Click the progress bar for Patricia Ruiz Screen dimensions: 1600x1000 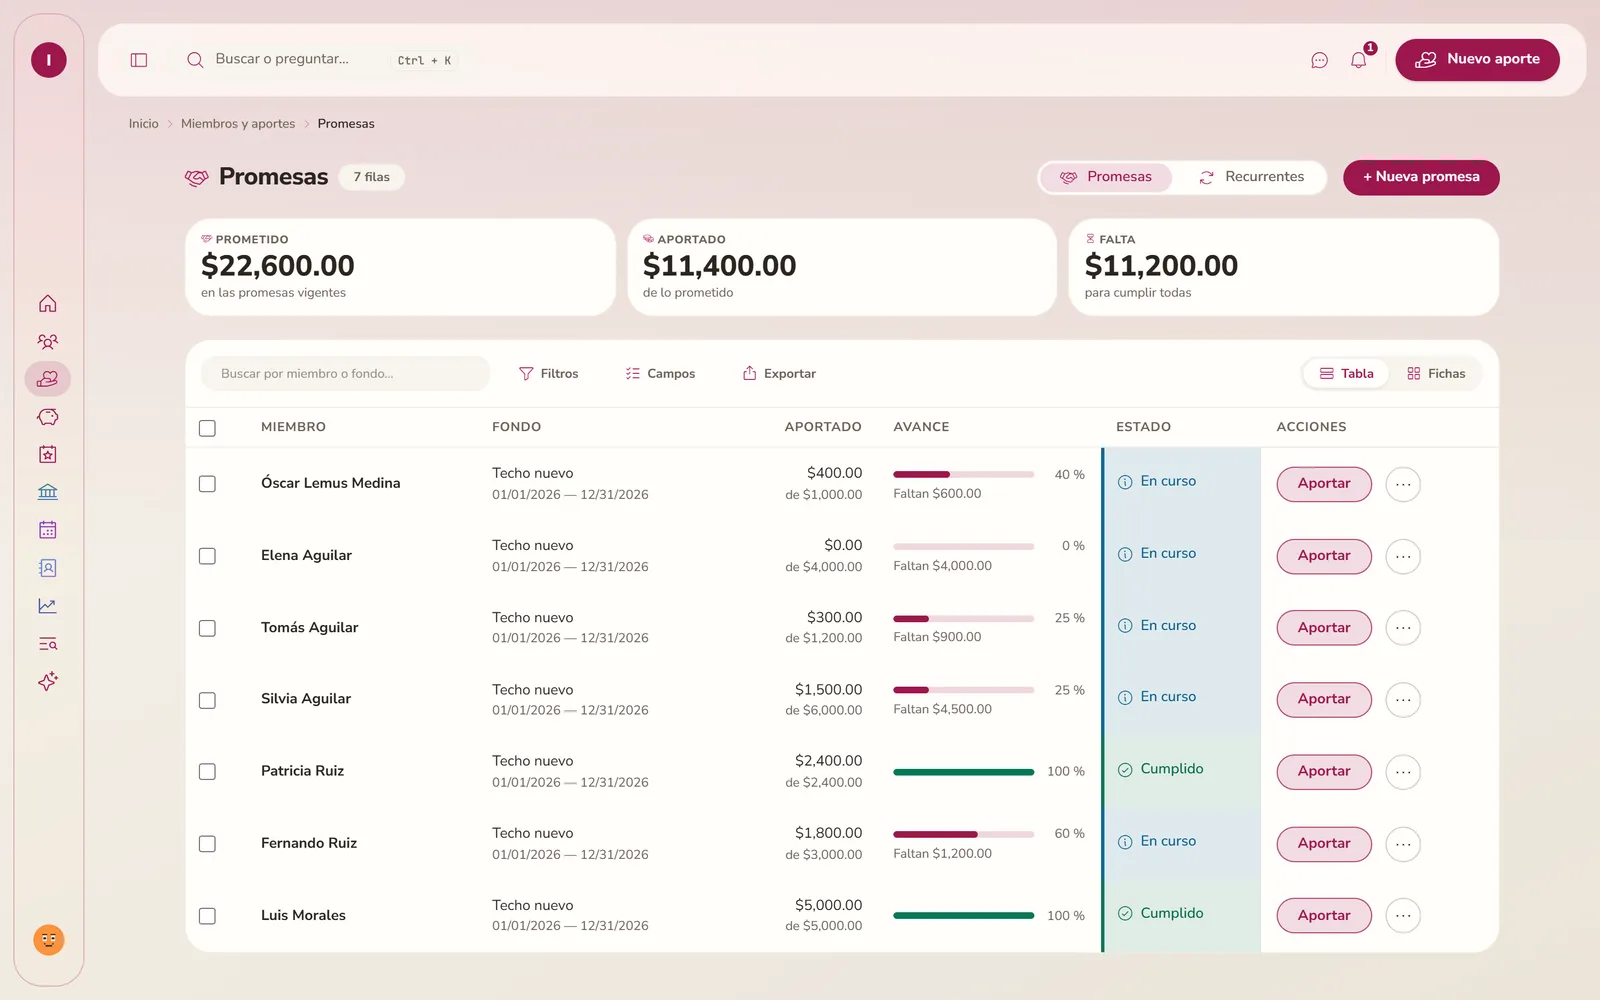click(963, 772)
